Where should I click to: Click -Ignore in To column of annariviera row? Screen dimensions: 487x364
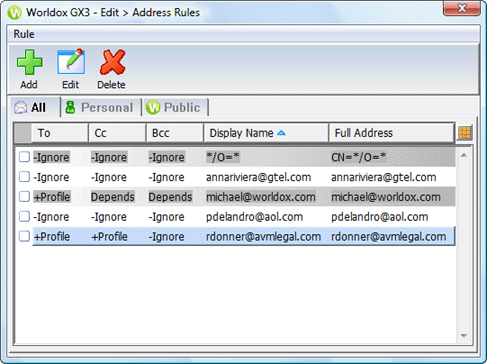[51, 177]
